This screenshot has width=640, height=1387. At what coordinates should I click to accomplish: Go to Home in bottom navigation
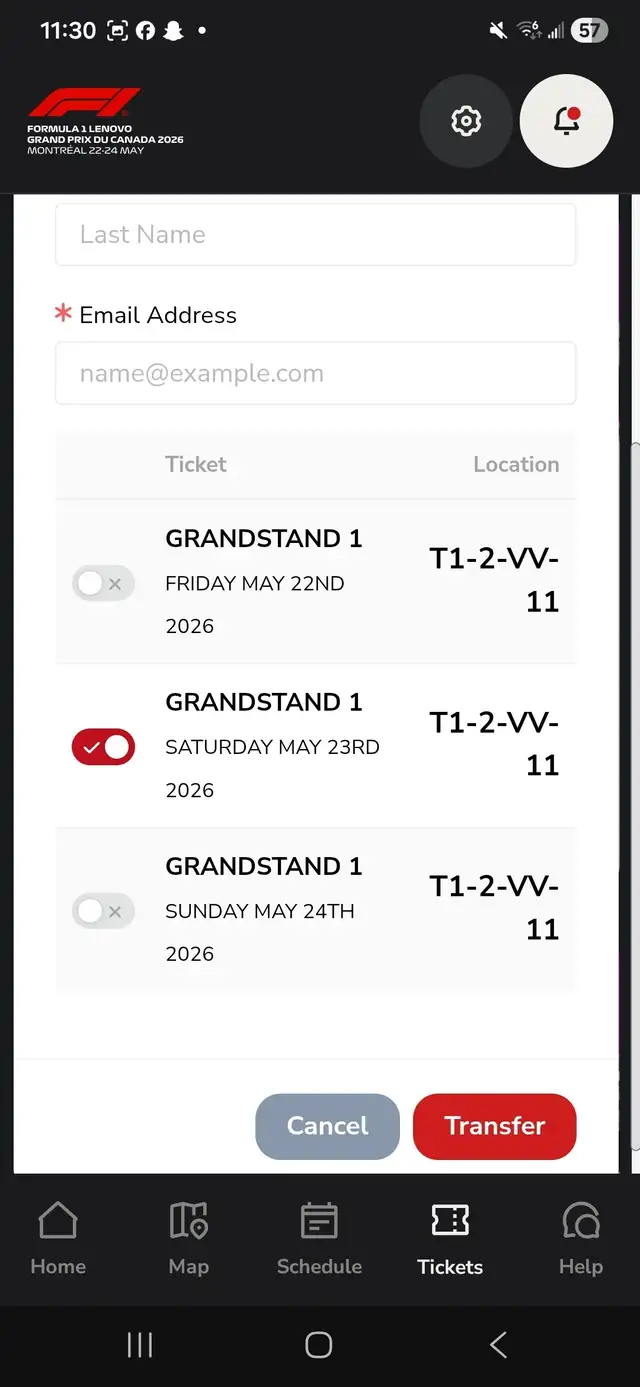click(58, 1238)
